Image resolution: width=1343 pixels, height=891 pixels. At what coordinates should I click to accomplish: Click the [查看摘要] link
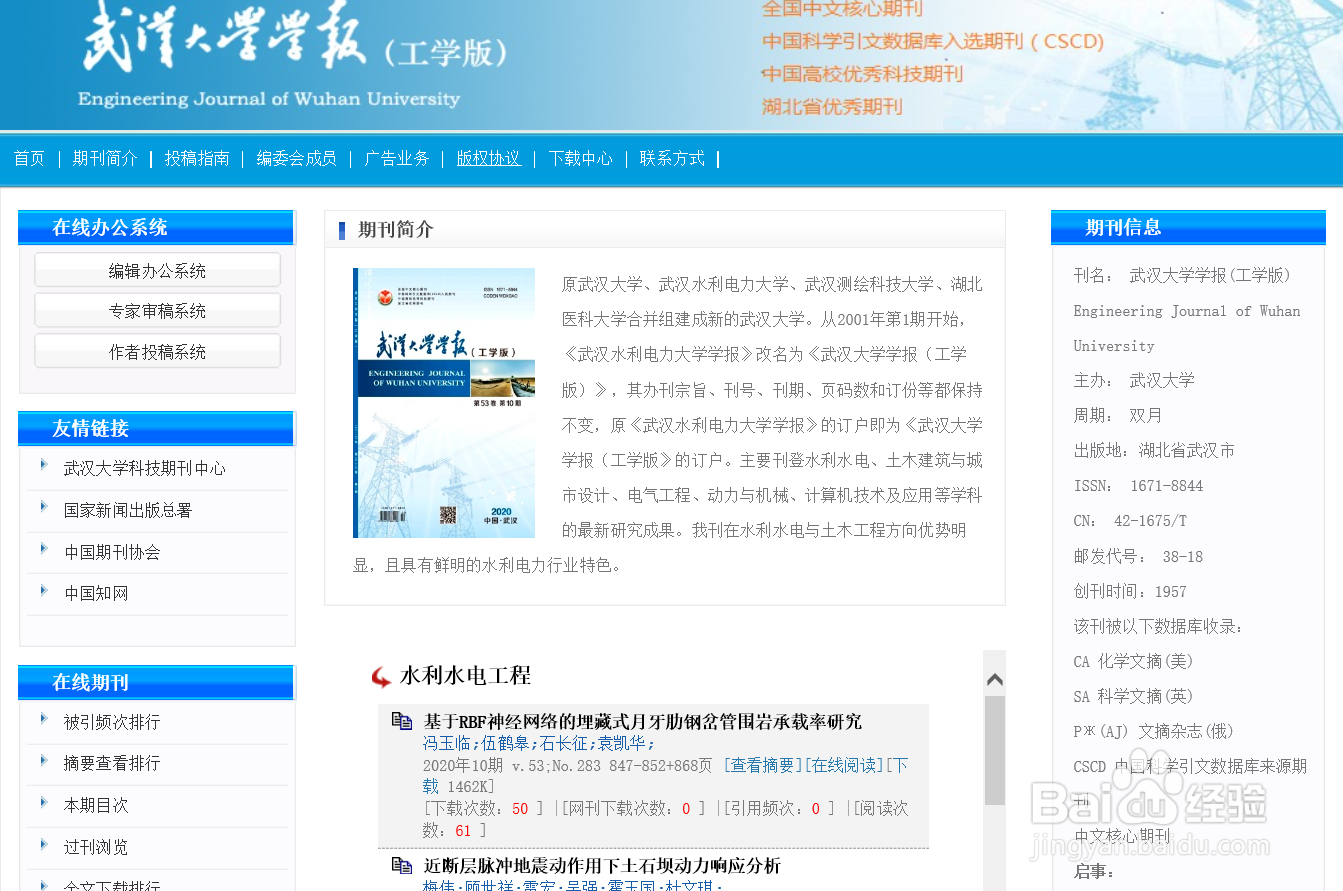pos(763,765)
